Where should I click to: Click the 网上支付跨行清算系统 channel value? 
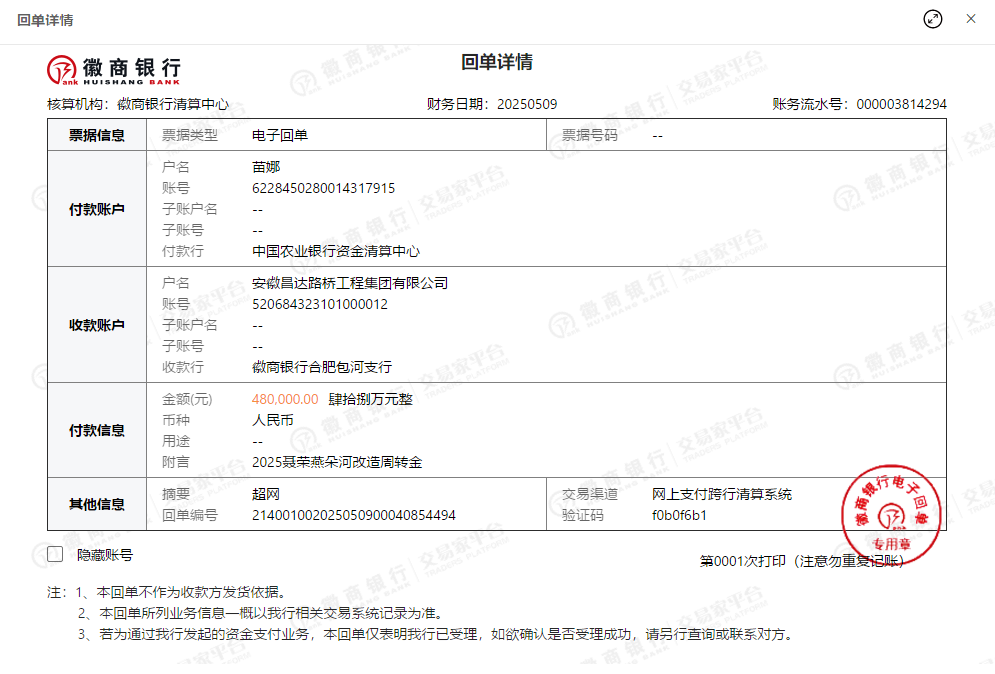[x=722, y=494]
